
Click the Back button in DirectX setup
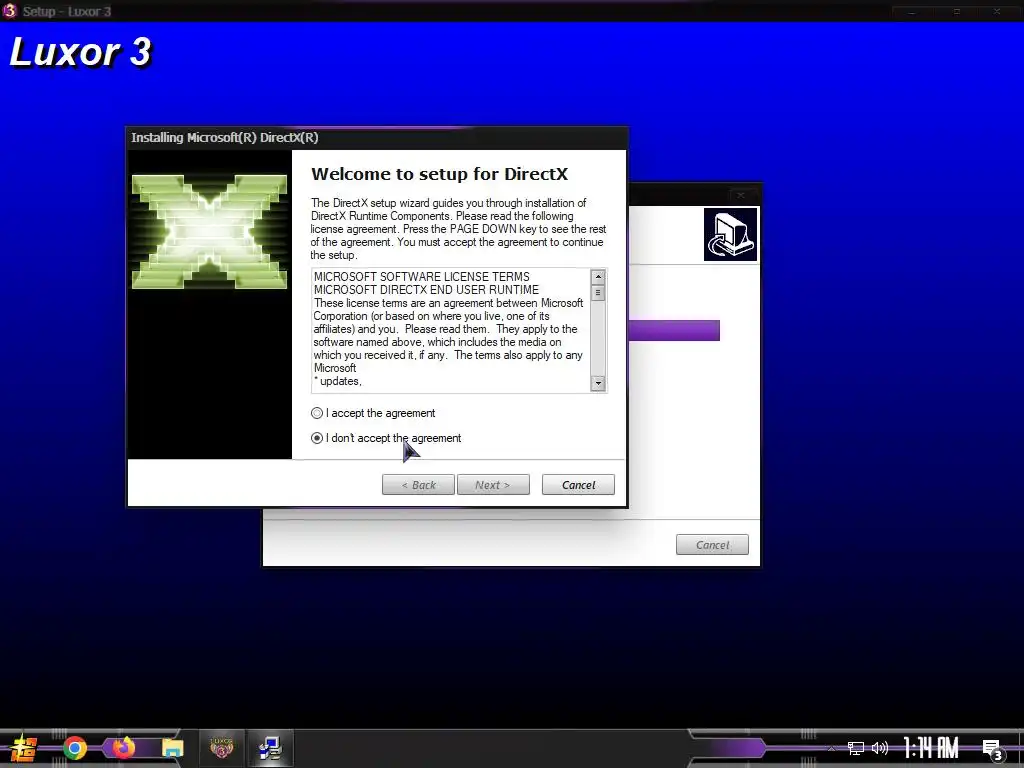[418, 485]
